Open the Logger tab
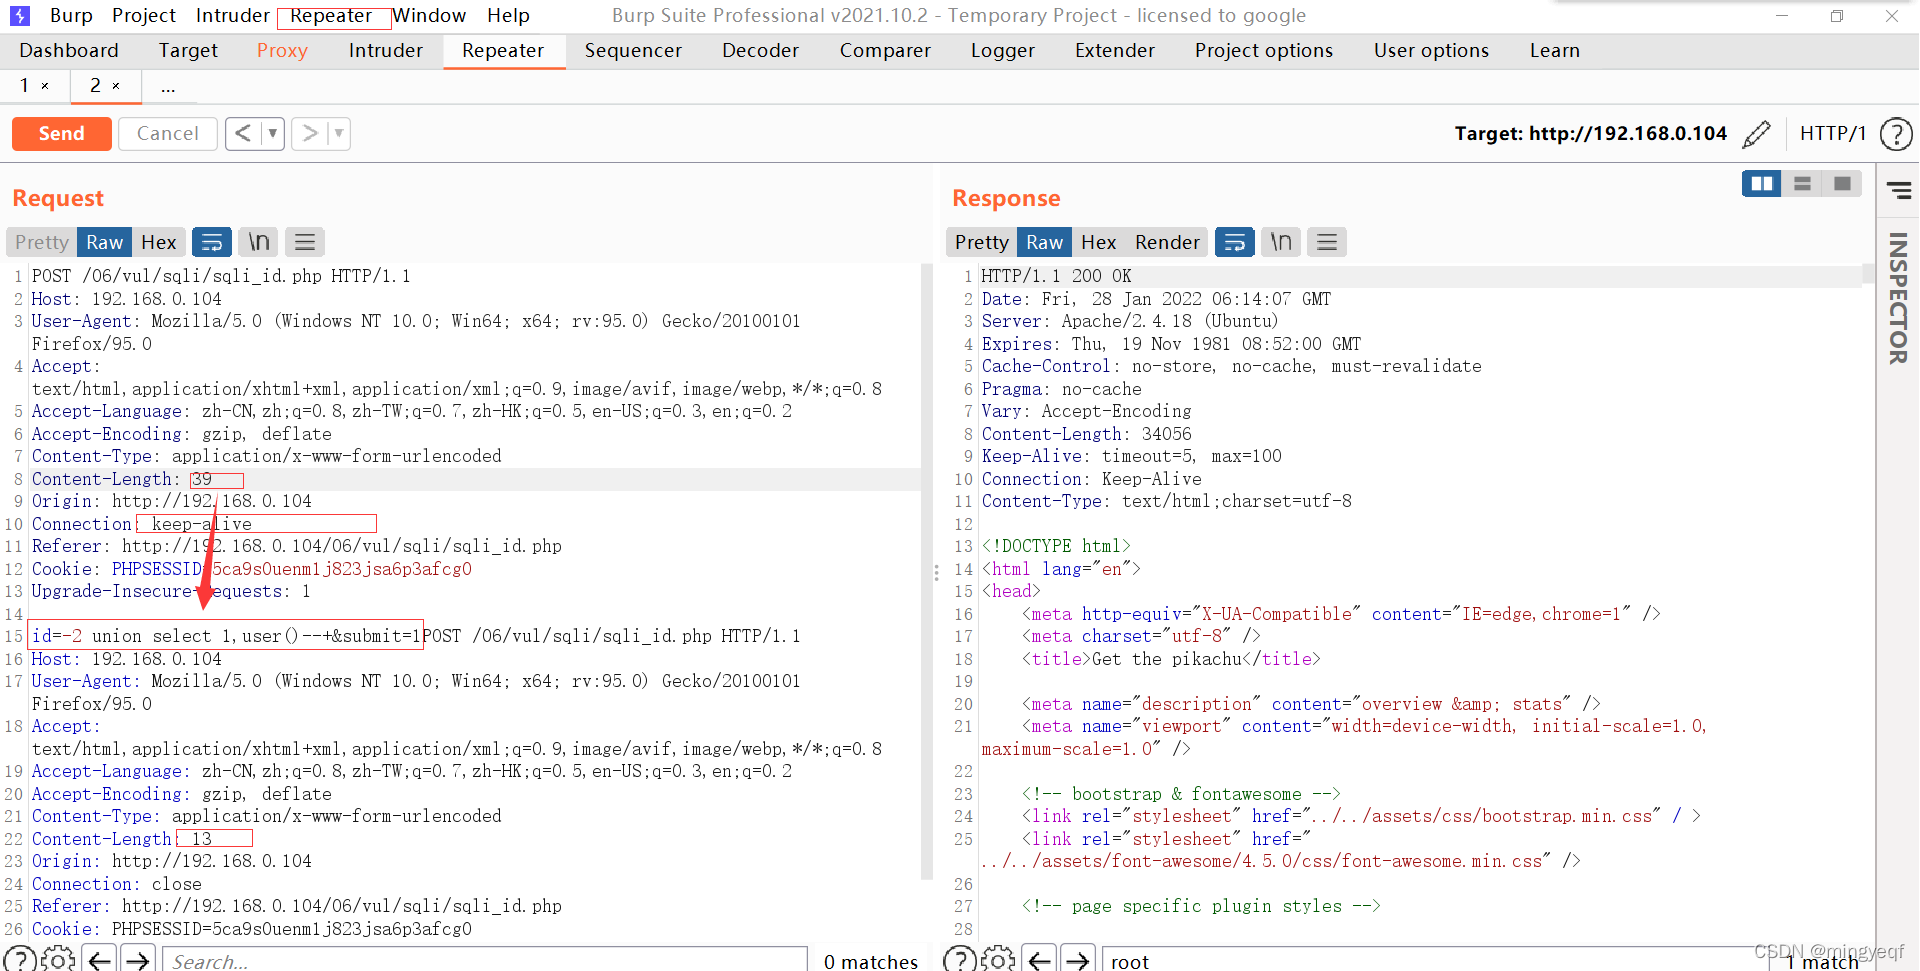The image size is (1920, 971). pos(1003,51)
